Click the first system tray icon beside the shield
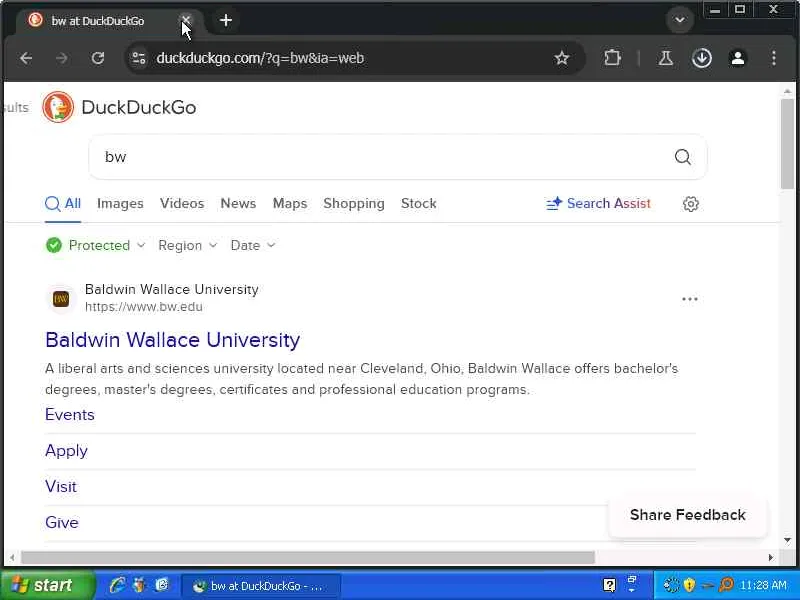The width and height of the screenshot is (800, 600). tap(671, 585)
